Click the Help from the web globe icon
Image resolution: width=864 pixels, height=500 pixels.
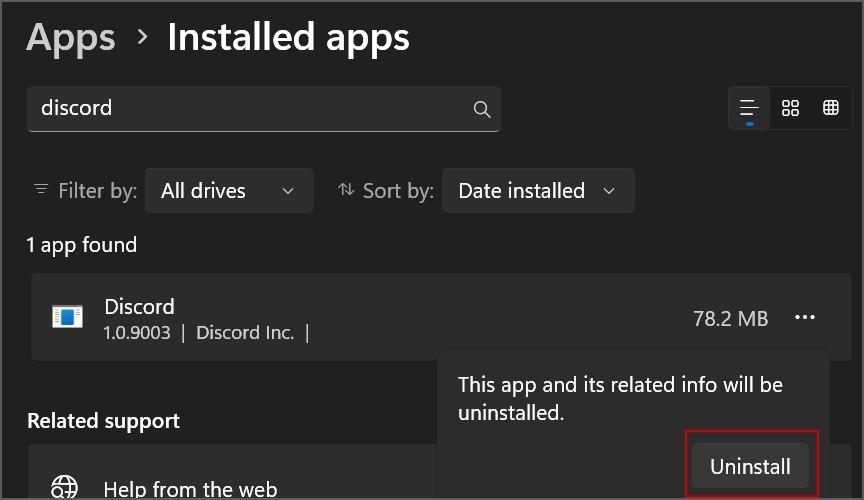(64, 488)
